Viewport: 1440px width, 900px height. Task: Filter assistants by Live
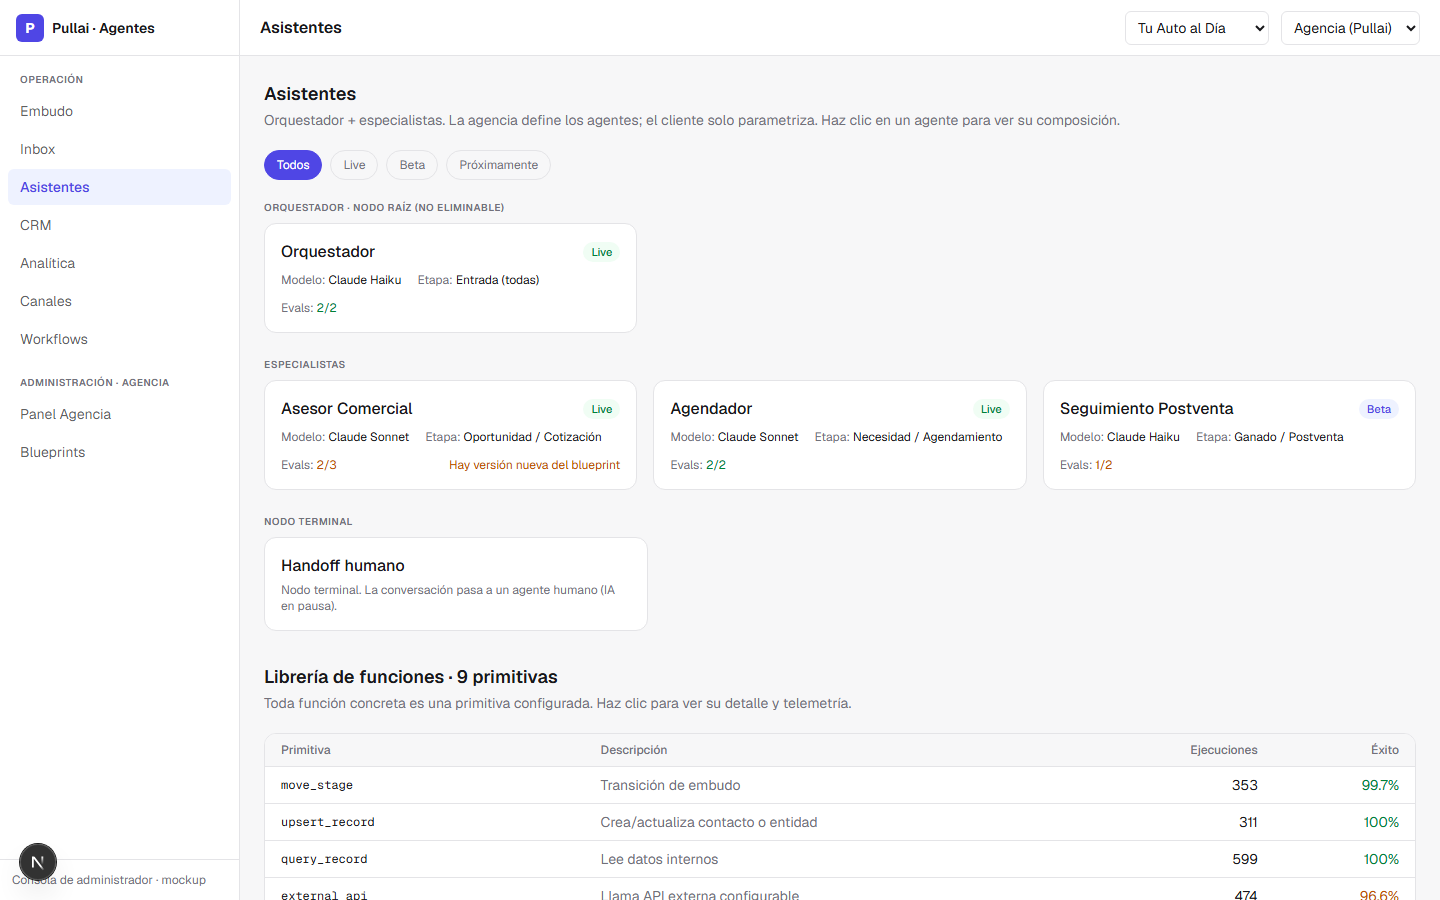(354, 165)
